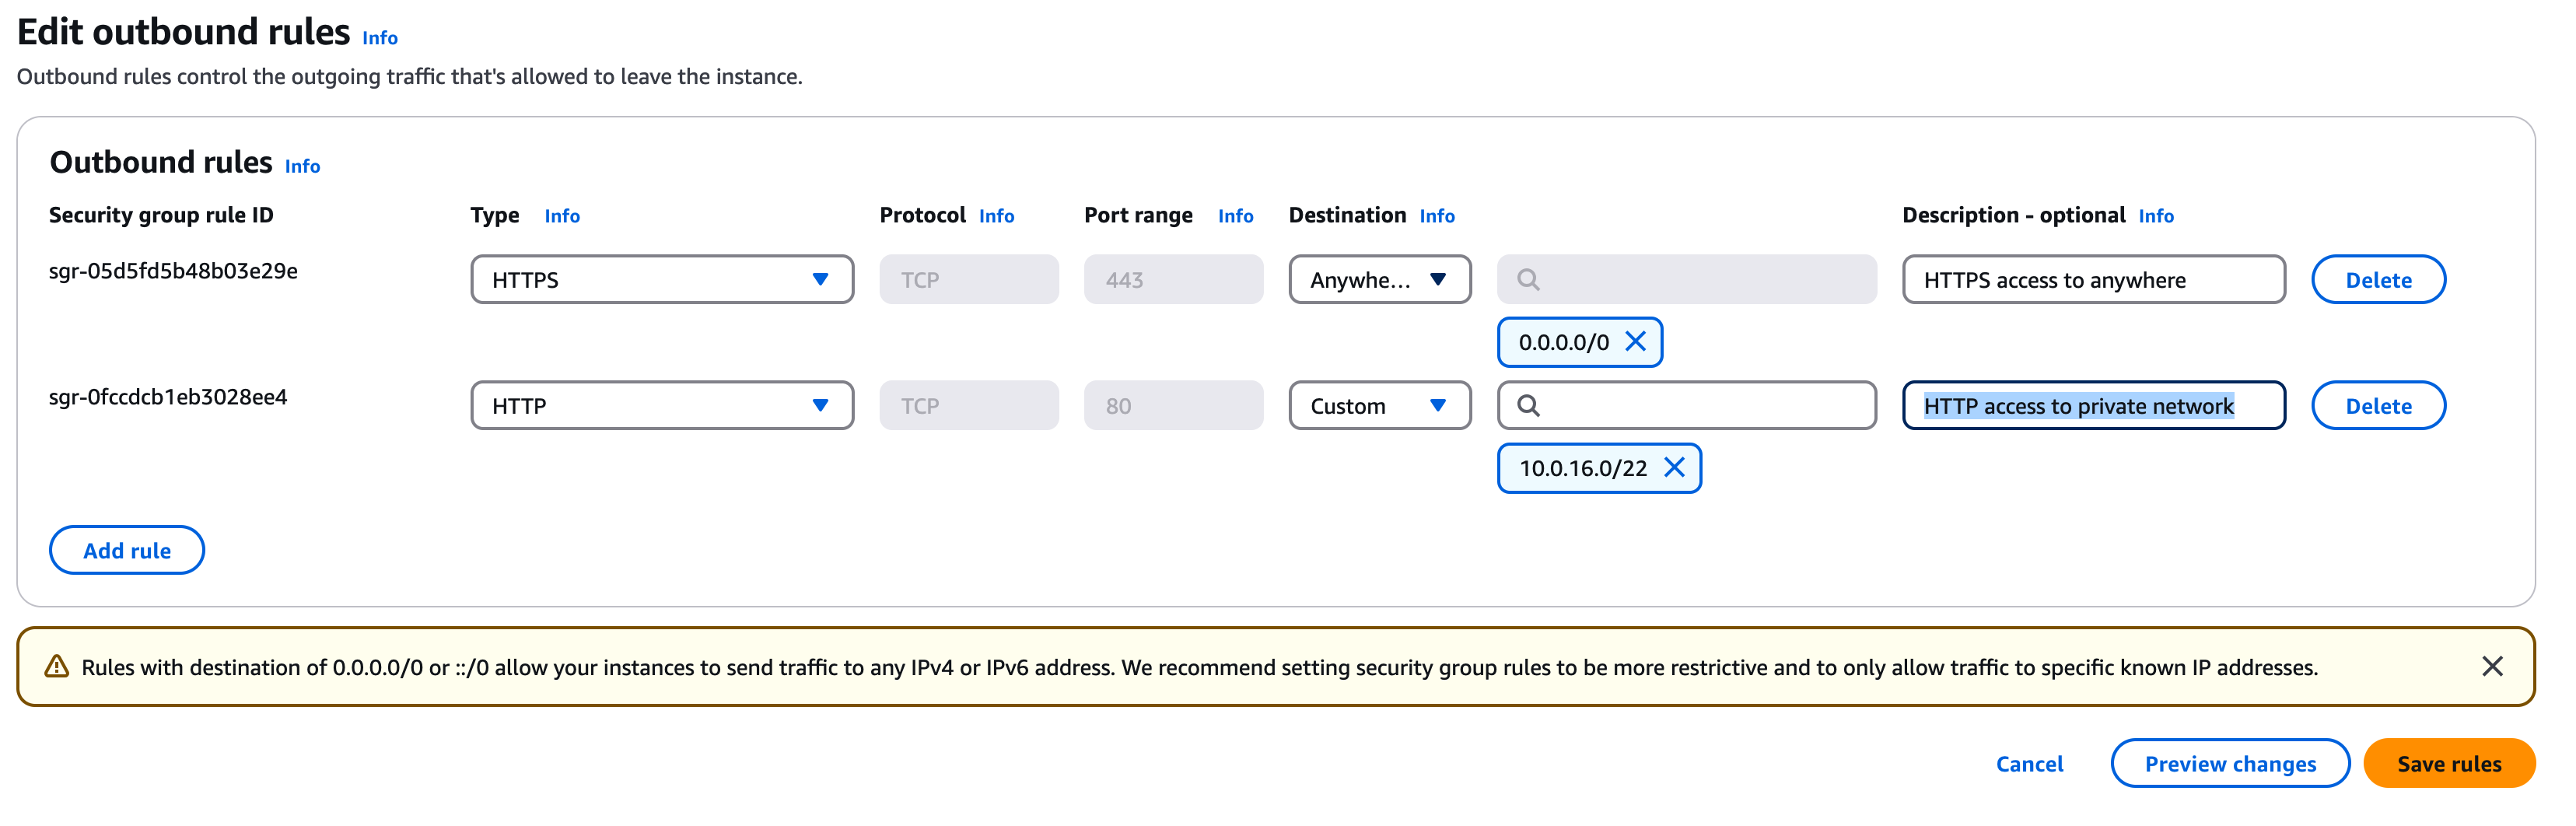Click search icon in HTTP rule destination field
This screenshot has height=826, width=2576.
point(1528,406)
